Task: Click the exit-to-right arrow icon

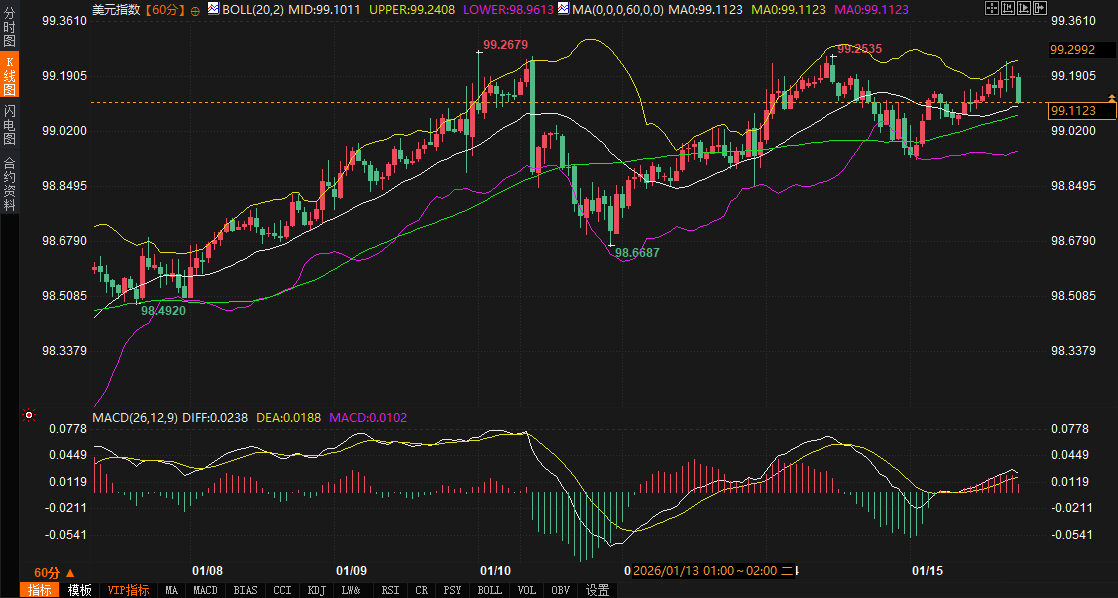Action: coord(1040,9)
